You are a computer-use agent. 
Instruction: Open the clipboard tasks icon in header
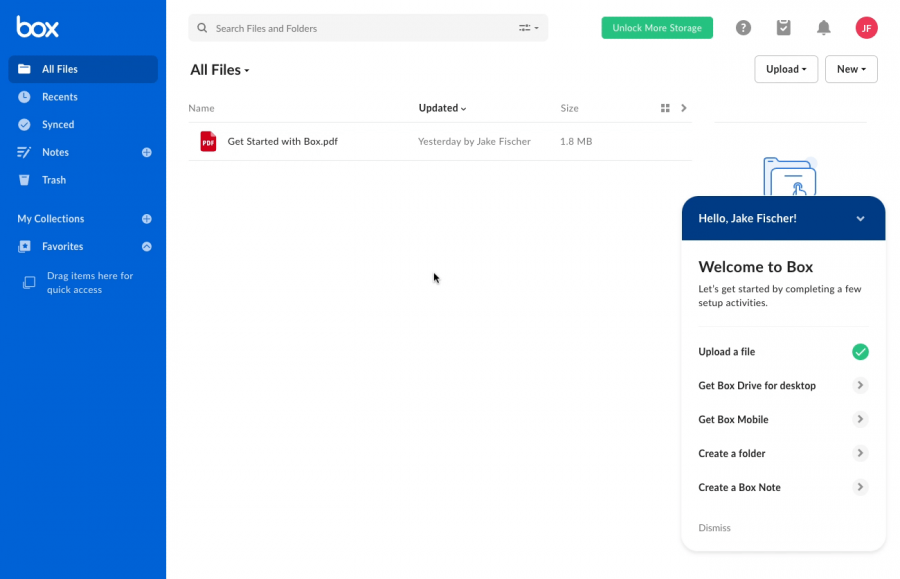(x=783, y=27)
